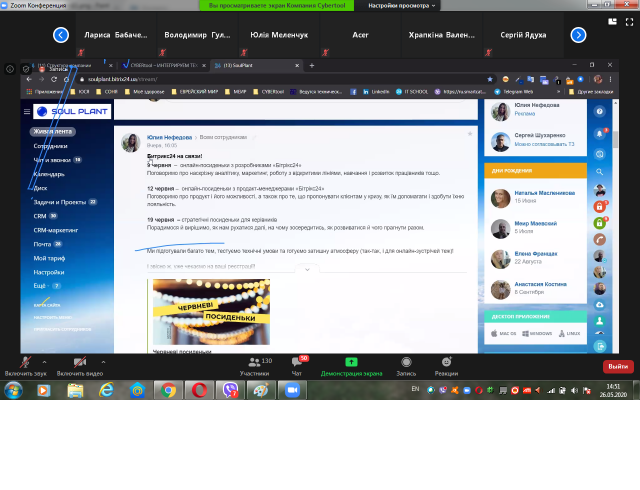Open Сергей Шухаренко in sidebar list
Screen dimensions: 640x490
click(540, 135)
